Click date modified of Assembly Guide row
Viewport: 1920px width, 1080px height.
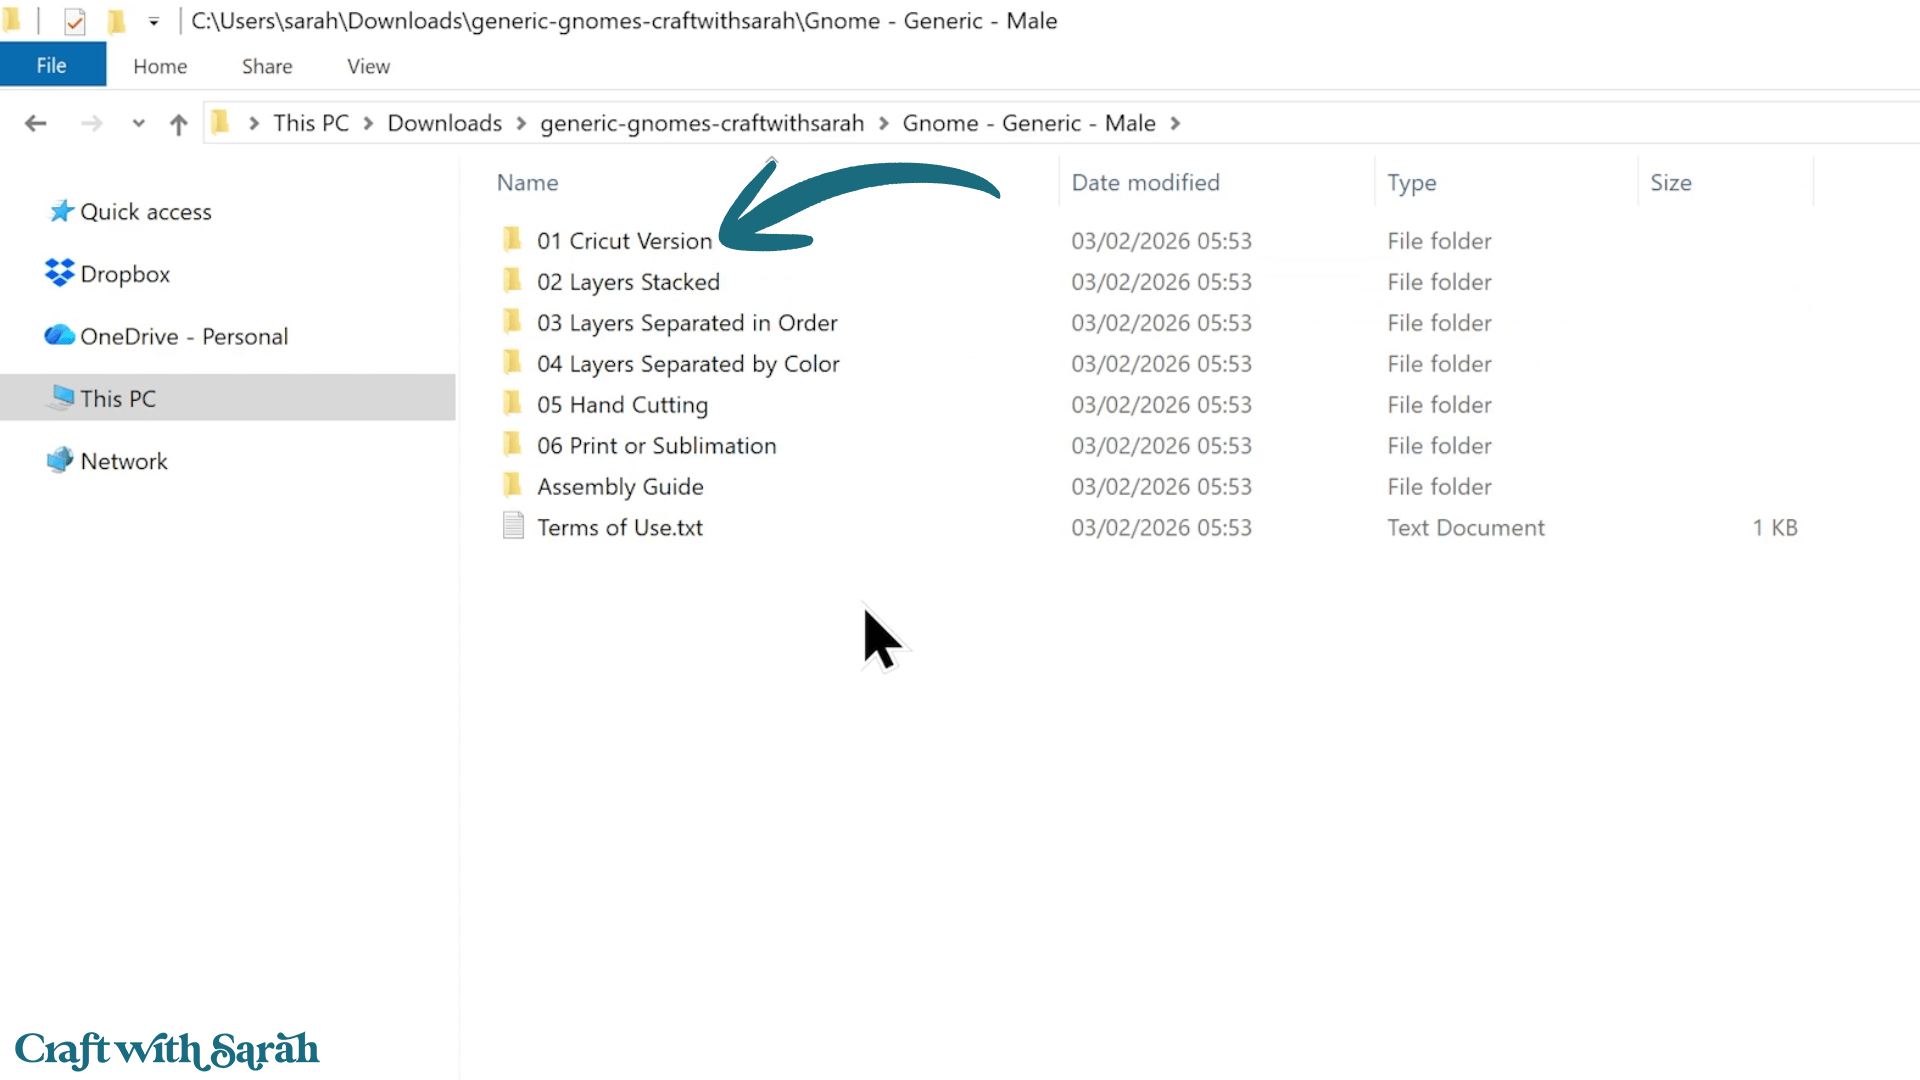tap(1161, 487)
